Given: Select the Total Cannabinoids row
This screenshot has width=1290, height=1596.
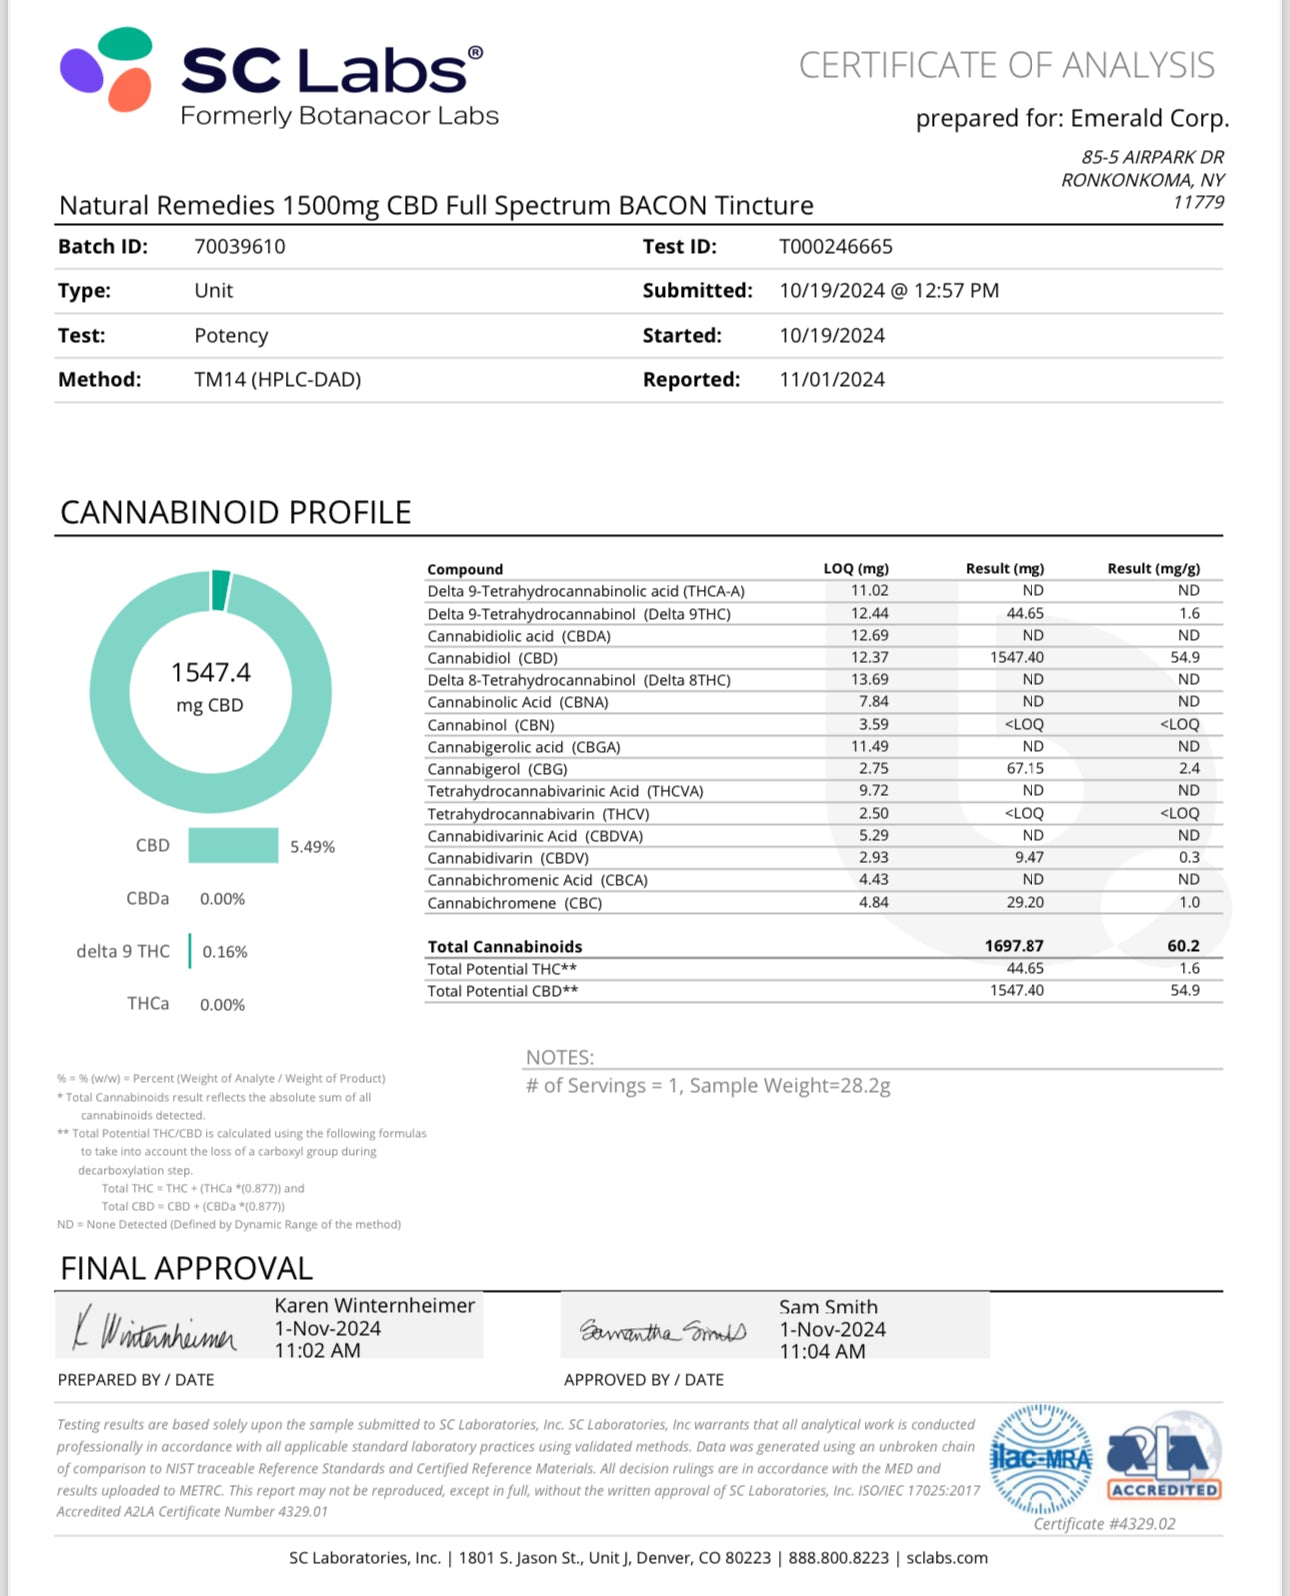Looking at the screenshot, I should [x=822, y=946].
